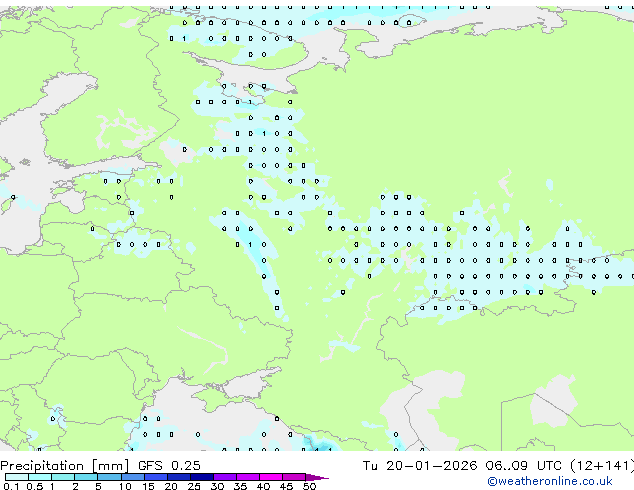Click the '45' legend scale label
This screenshot has width=634, height=490.
tap(286, 486)
